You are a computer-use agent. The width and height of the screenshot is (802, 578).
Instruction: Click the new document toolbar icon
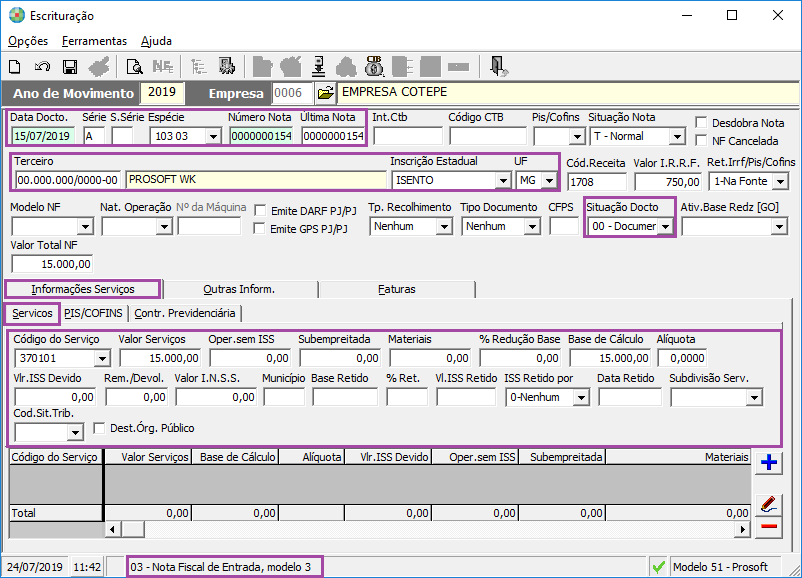(15, 67)
